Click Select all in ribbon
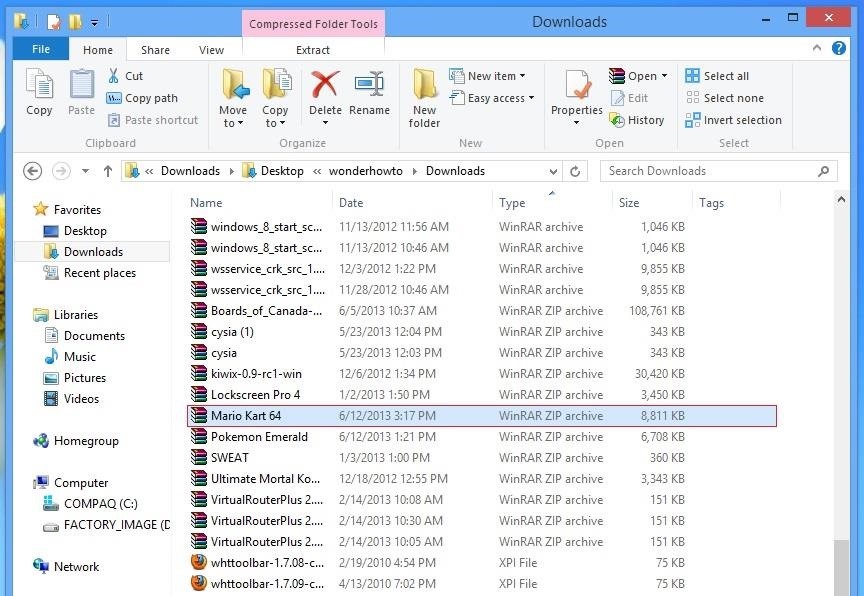 click(x=717, y=76)
